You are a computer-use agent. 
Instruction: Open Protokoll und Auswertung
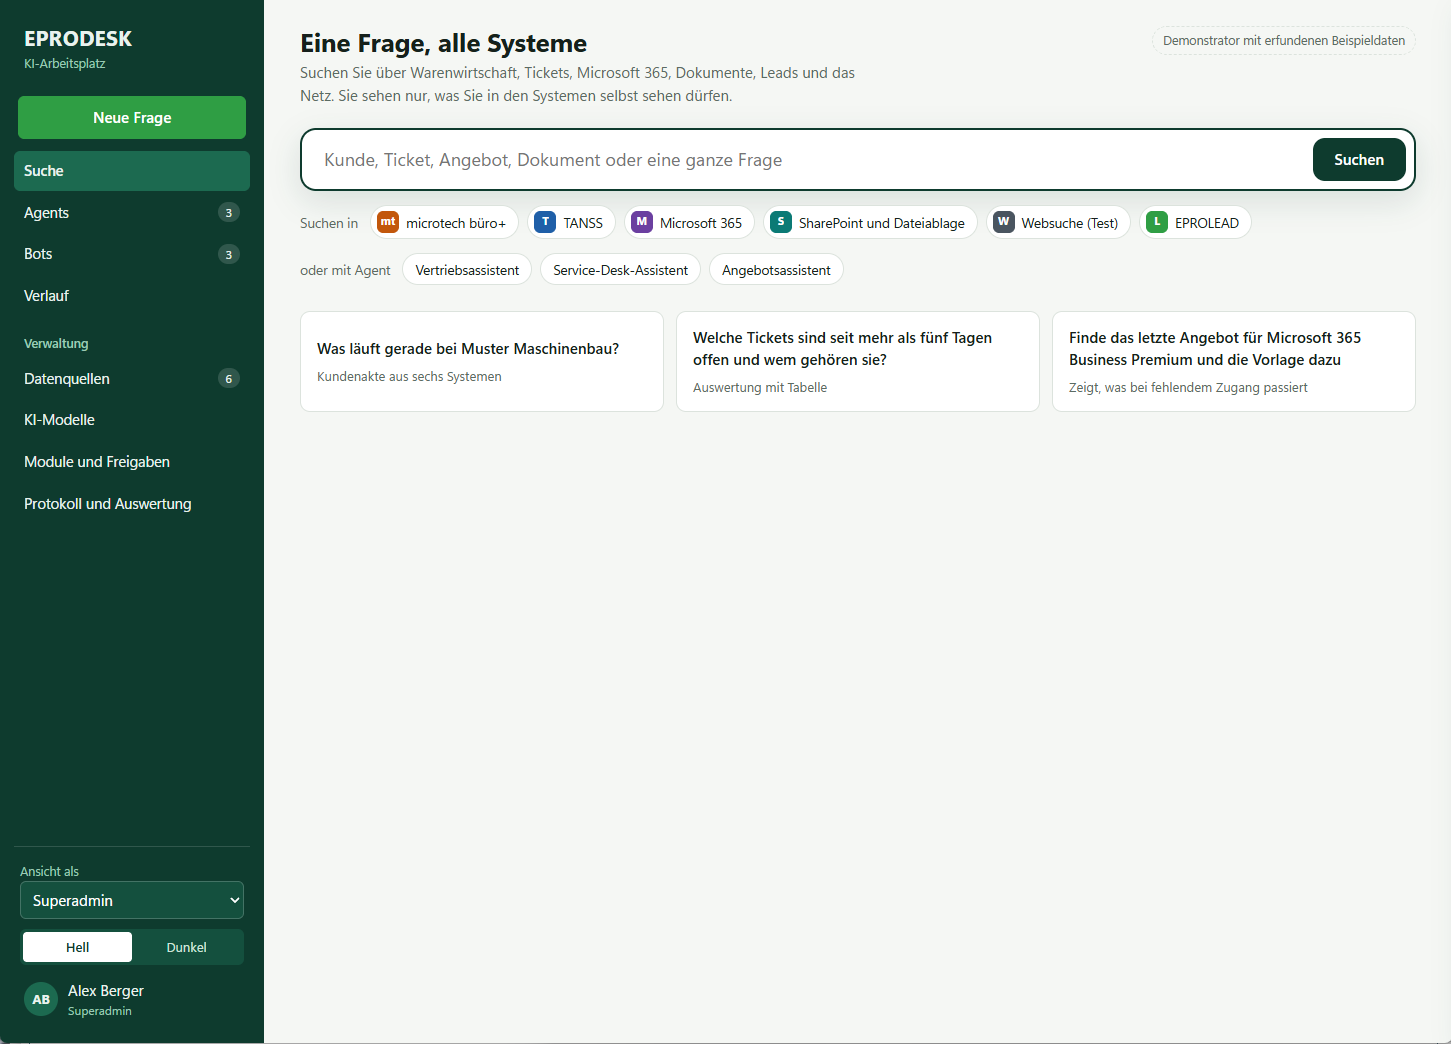coord(132,504)
